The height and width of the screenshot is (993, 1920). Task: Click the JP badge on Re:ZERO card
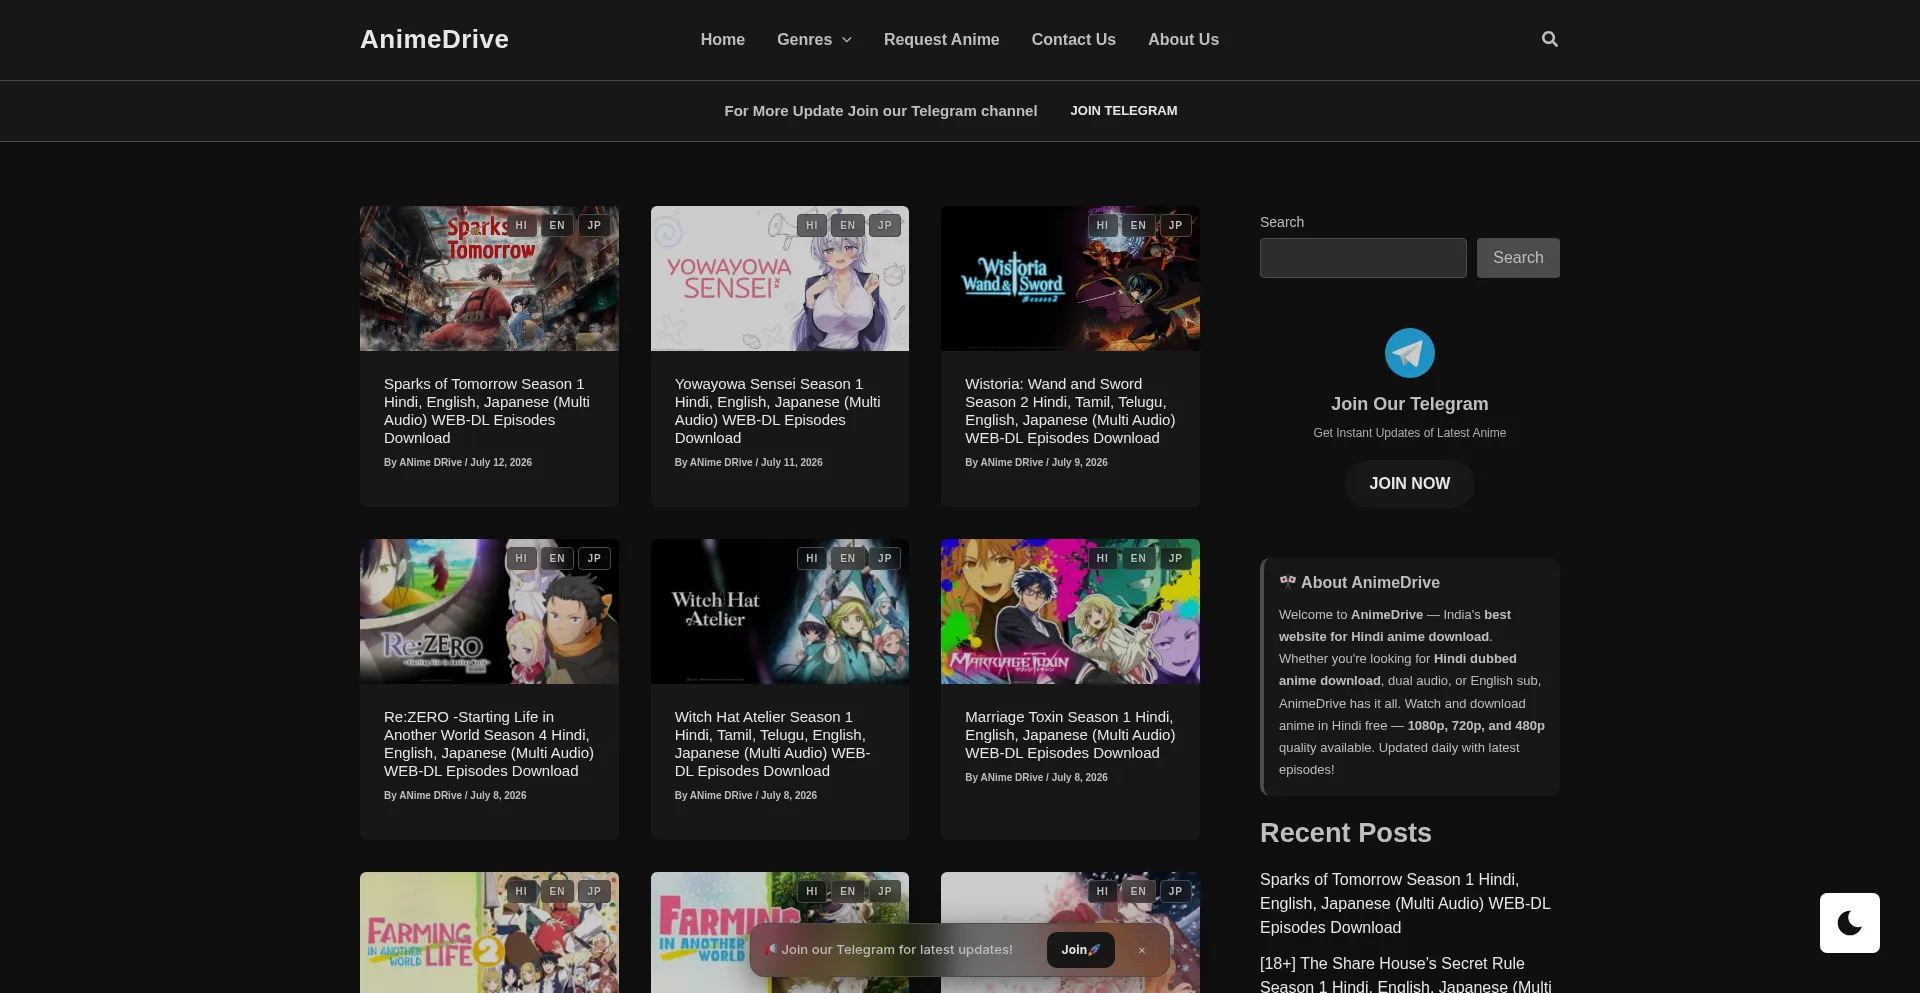[x=594, y=558]
